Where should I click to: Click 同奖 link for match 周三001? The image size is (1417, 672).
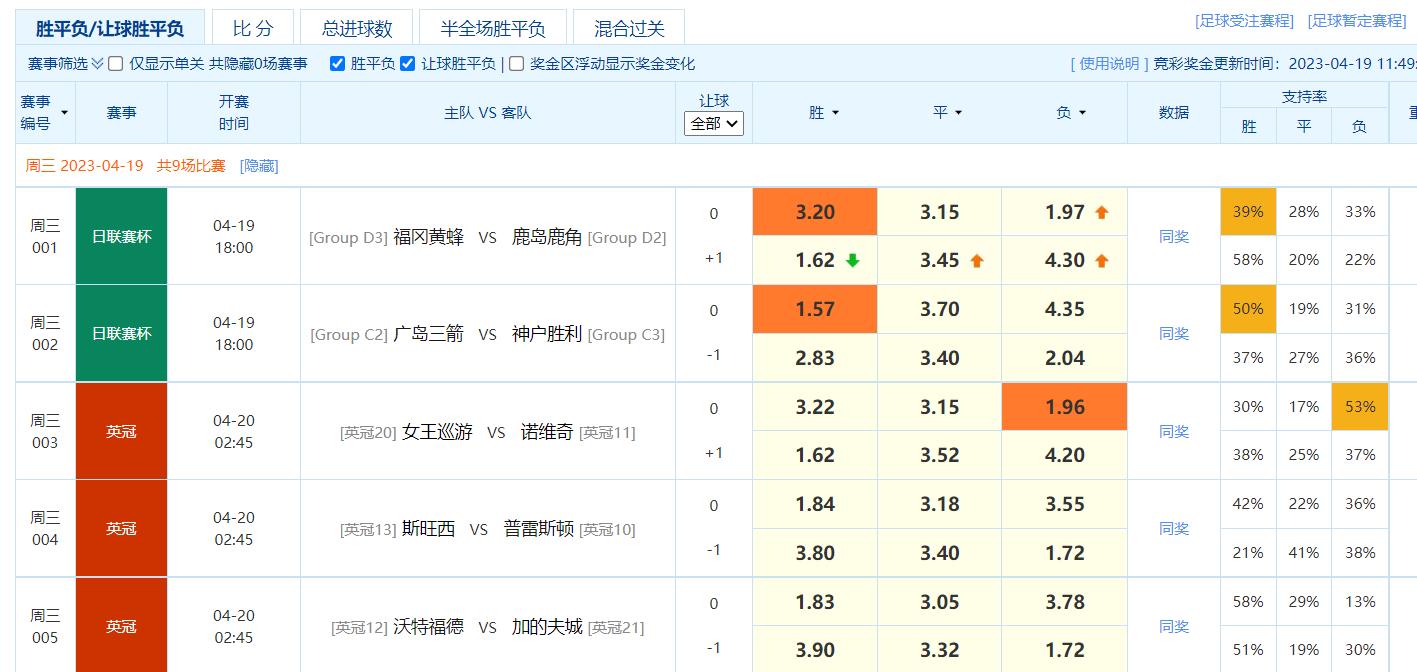(x=1173, y=236)
